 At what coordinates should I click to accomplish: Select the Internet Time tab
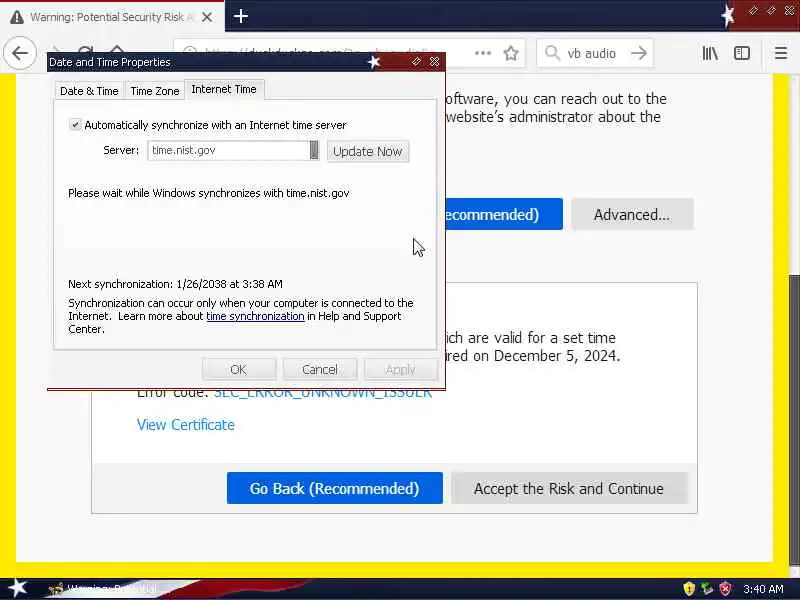[224, 89]
